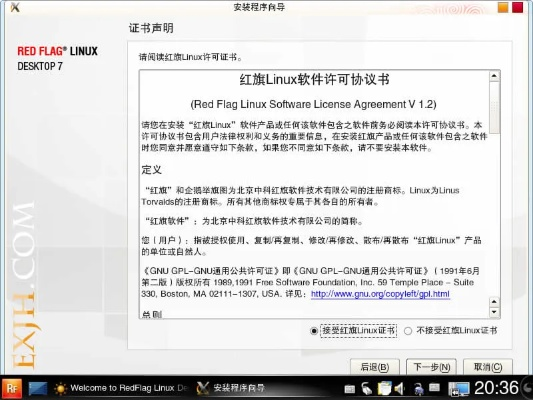Viewport: 533px width, 400px height.
Task: Click the orange title bar button
Action: 503,7
